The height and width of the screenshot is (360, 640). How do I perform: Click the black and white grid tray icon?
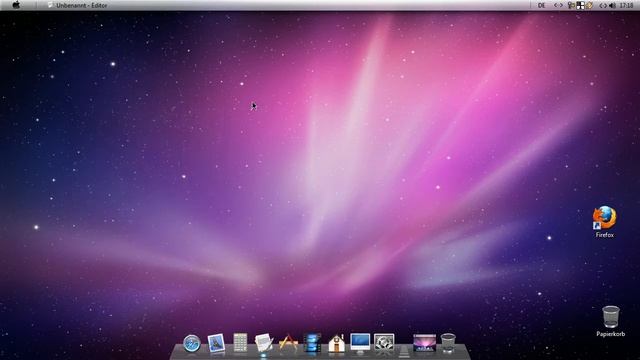(580, 5)
